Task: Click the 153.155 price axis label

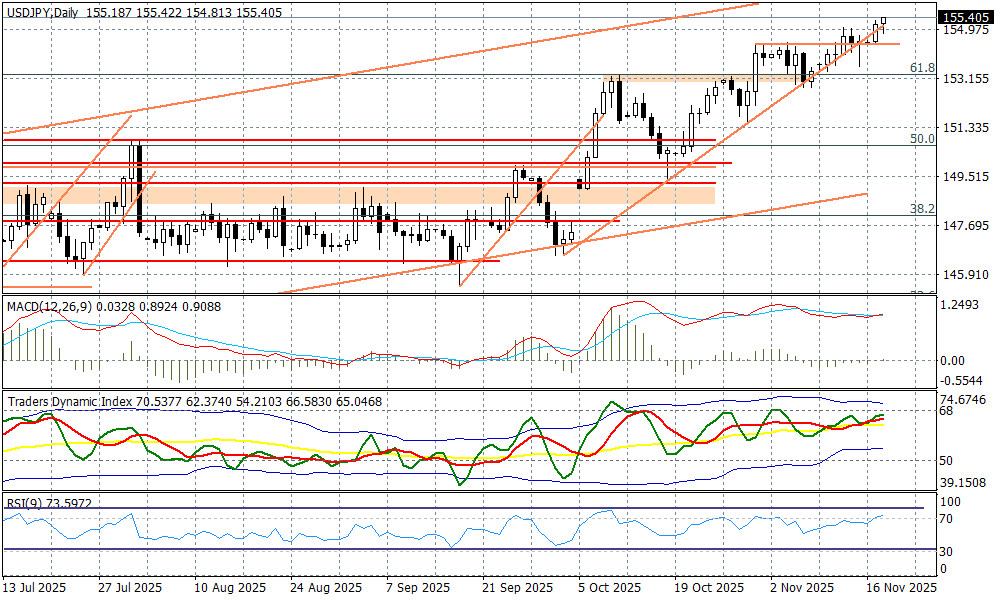Action: pos(965,79)
